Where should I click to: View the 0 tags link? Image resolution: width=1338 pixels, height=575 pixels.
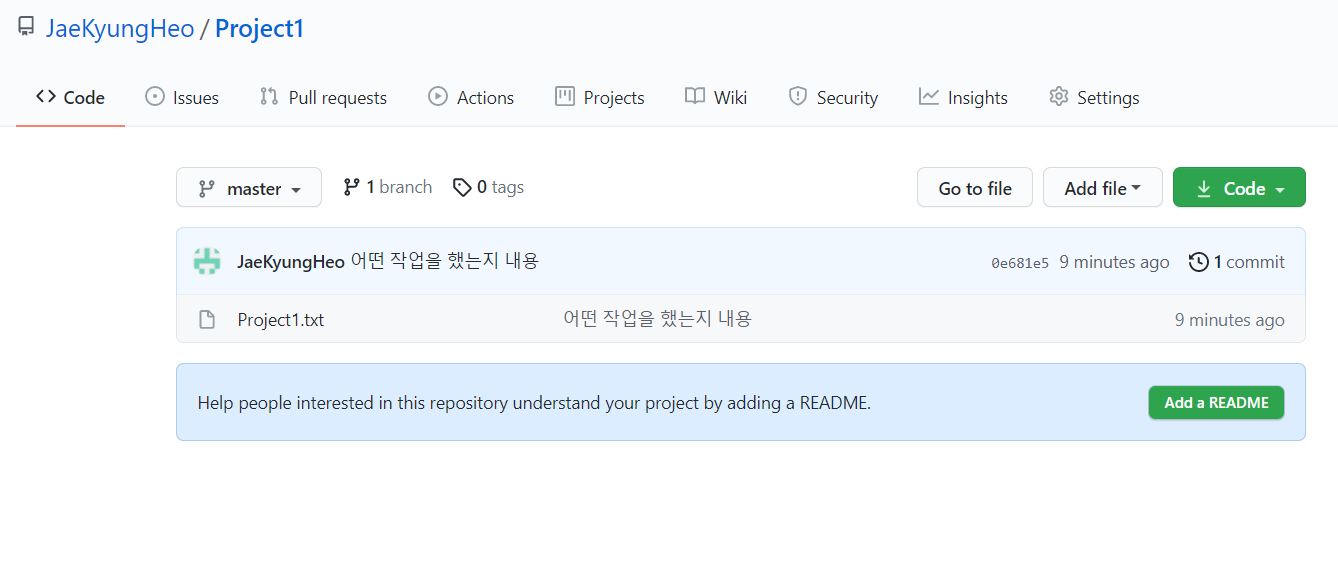(x=488, y=187)
